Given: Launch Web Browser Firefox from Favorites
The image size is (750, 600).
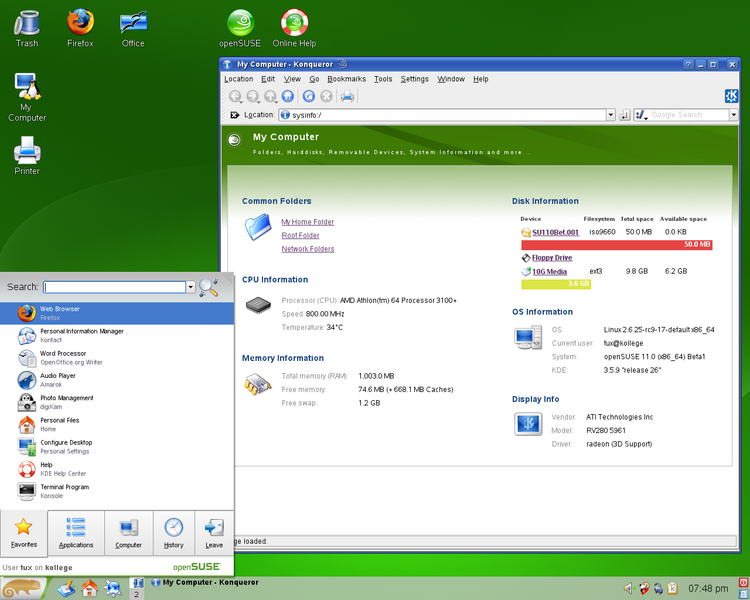Looking at the screenshot, I should tap(117, 313).
